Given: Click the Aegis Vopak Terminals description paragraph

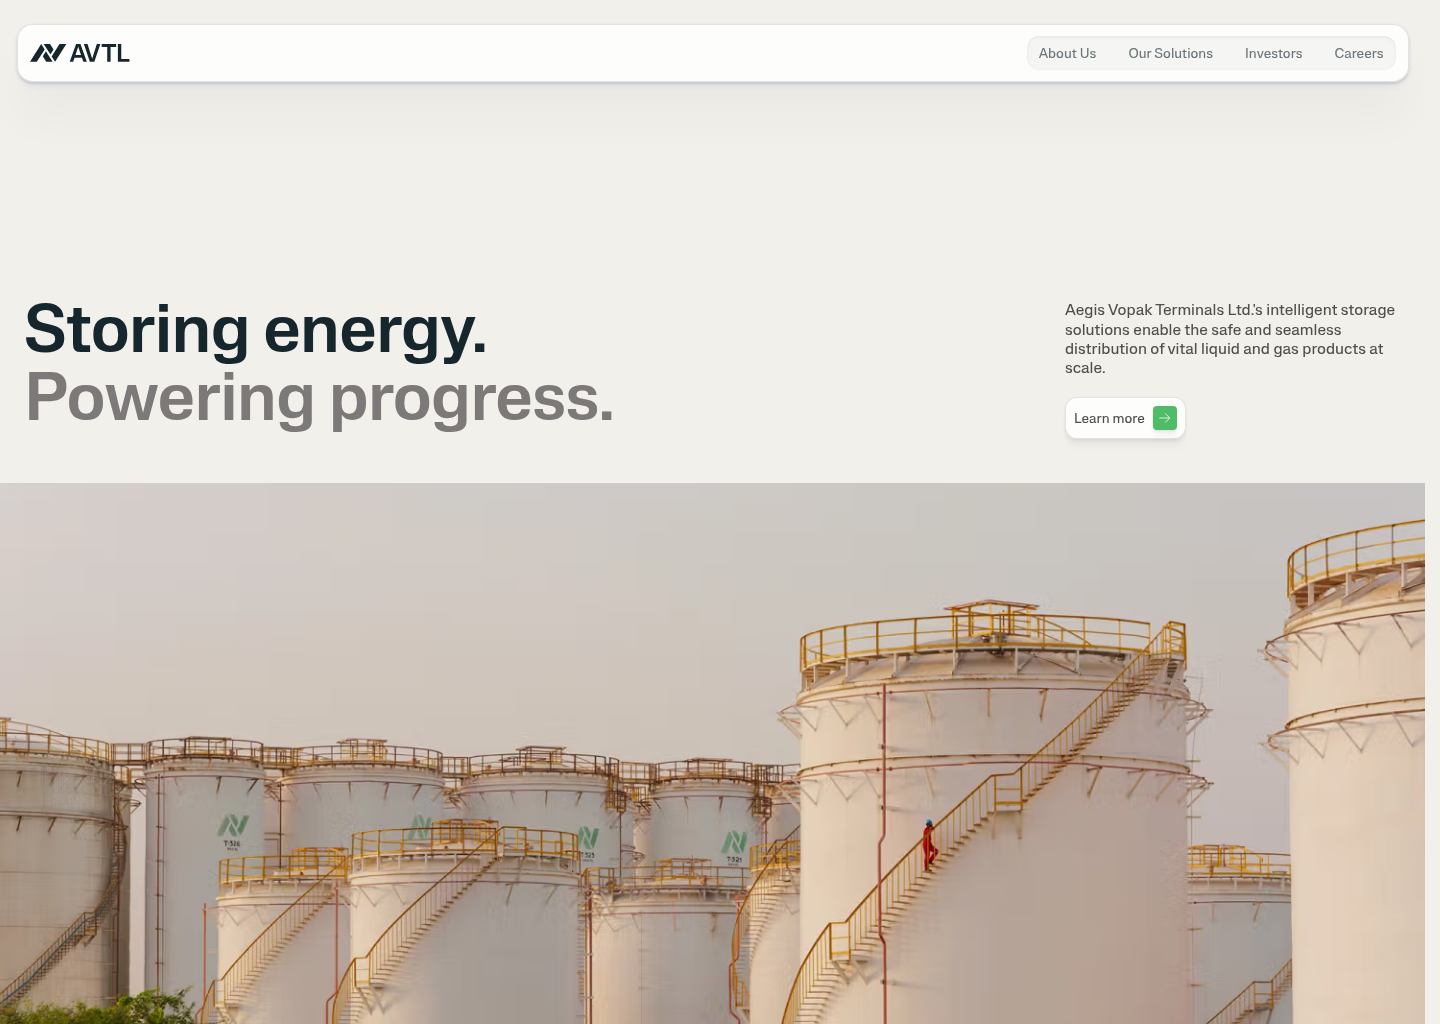Looking at the screenshot, I should tap(1230, 339).
